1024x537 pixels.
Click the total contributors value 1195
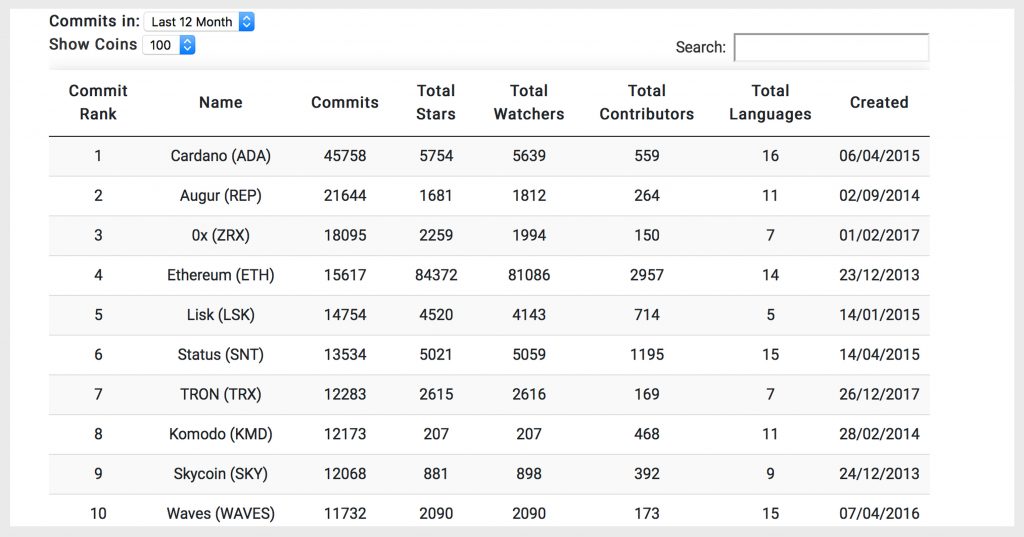tap(647, 355)
